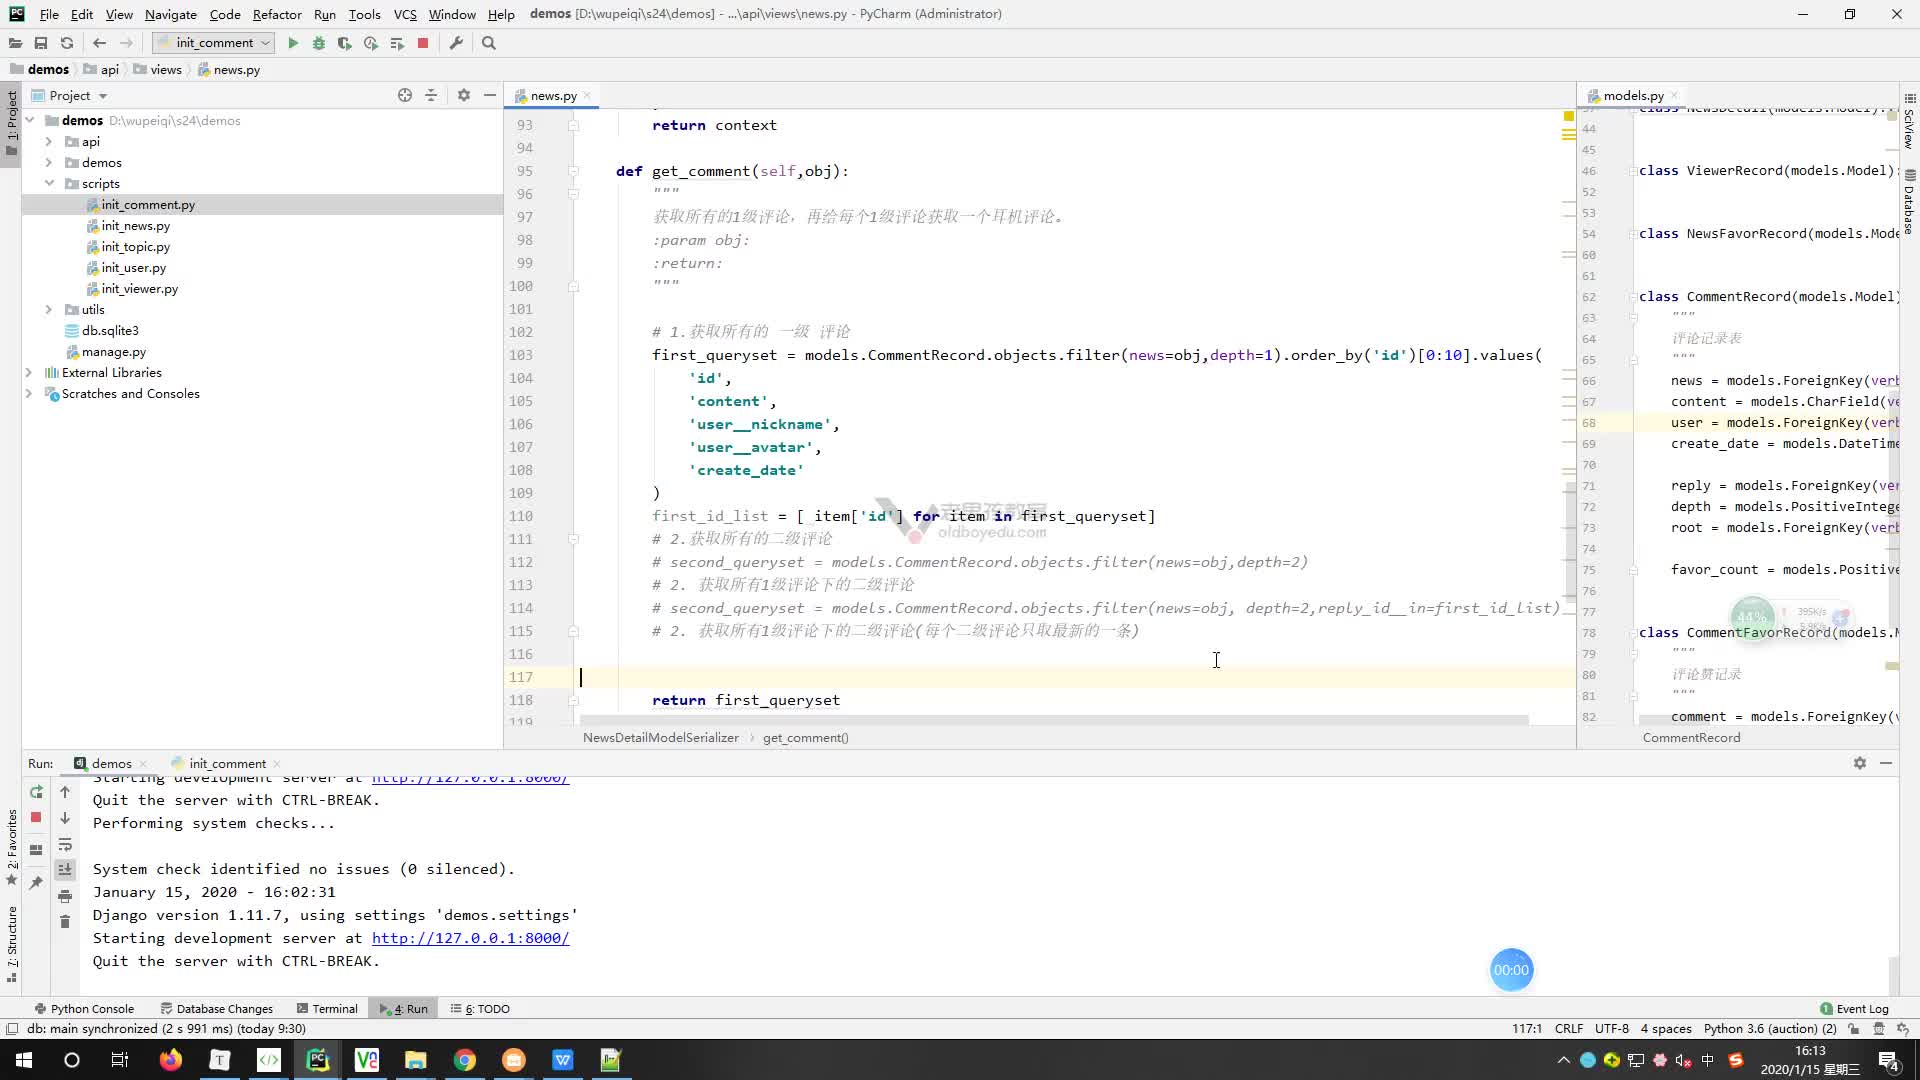Screen dimensions: 1920x1080
Task: Follow the http://127.0.0.1:8000/ server link
Action: pos(470,938)
